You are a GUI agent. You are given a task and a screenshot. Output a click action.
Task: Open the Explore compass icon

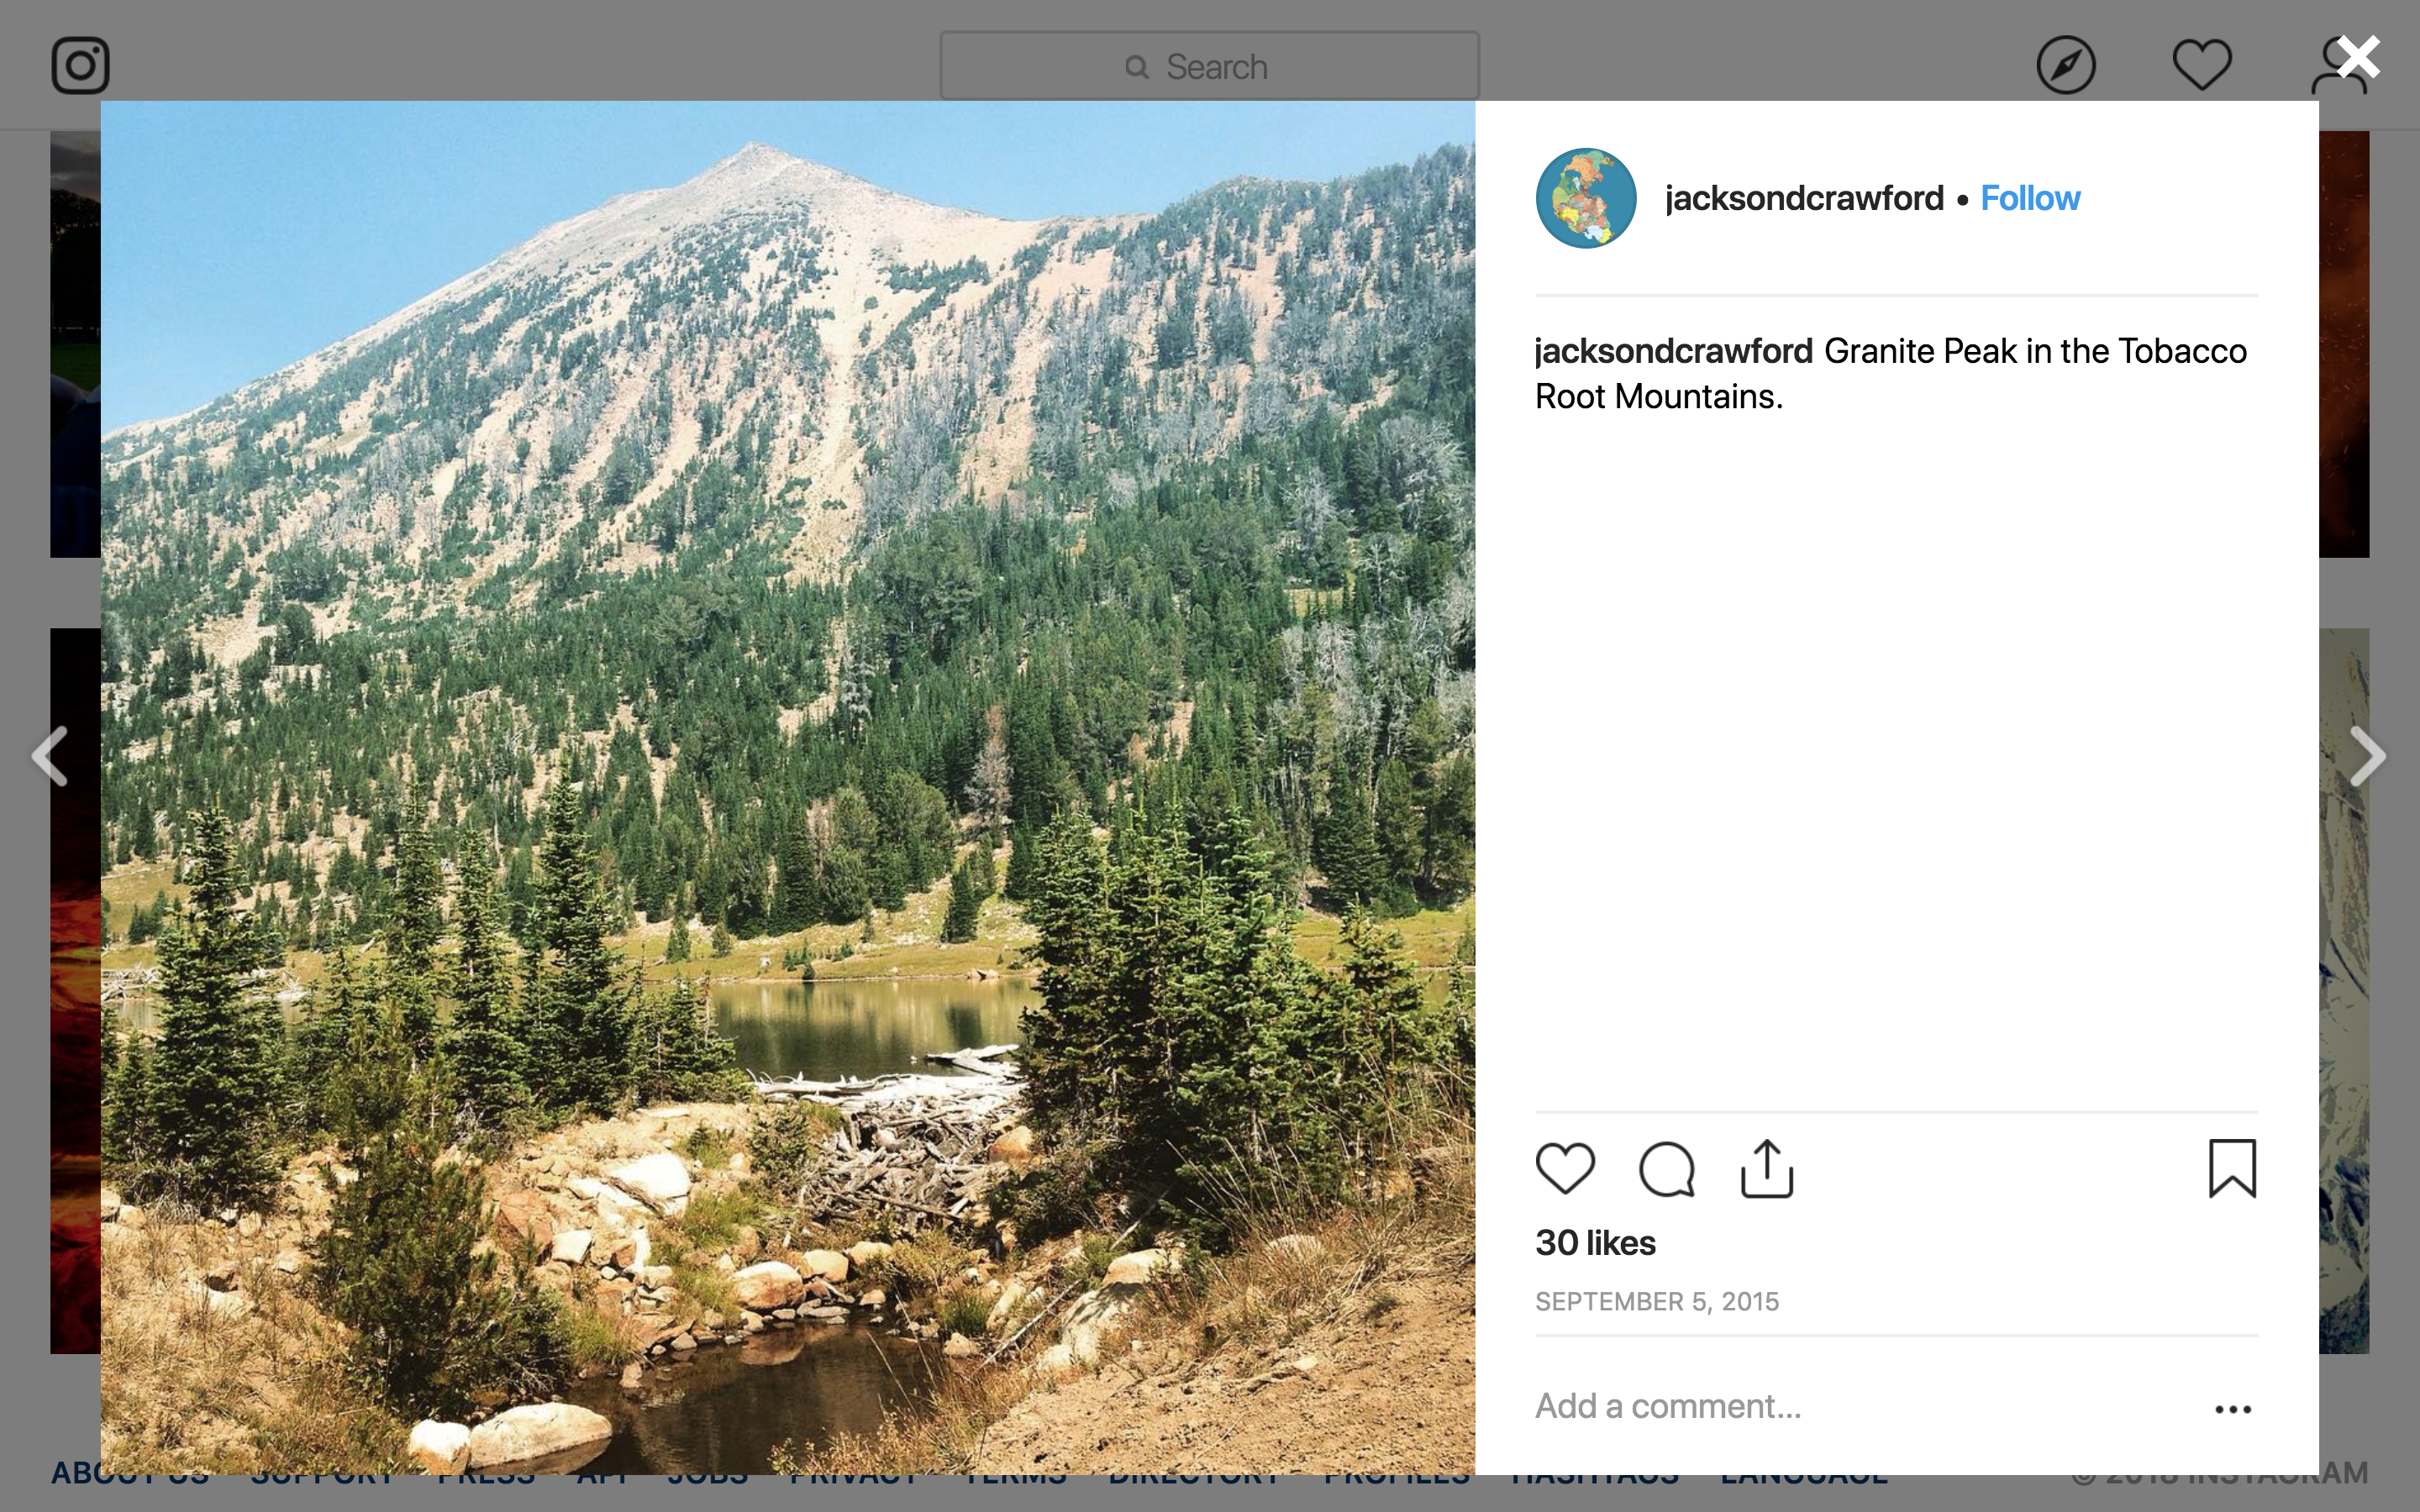pyautogui.click(x=2066, y=66)
